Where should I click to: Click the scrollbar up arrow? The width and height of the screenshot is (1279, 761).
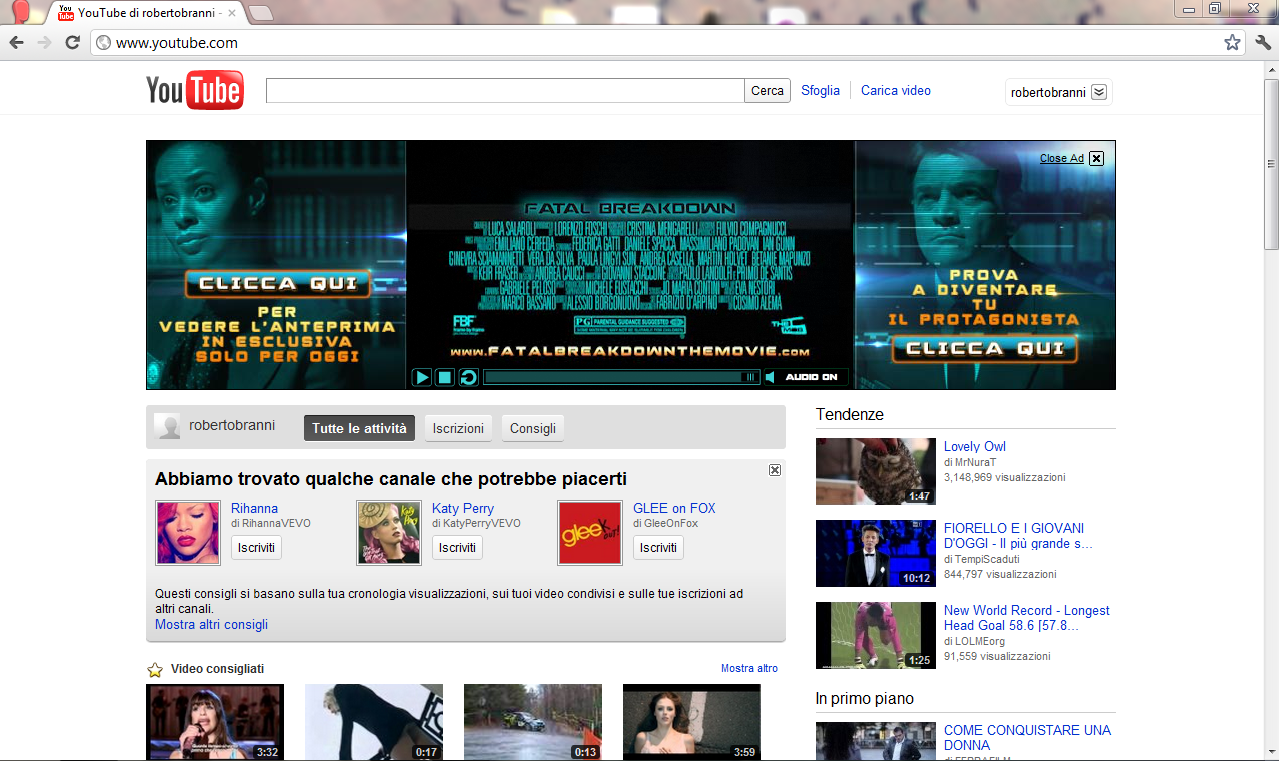pyautogui.click(x=1271, y=70)
